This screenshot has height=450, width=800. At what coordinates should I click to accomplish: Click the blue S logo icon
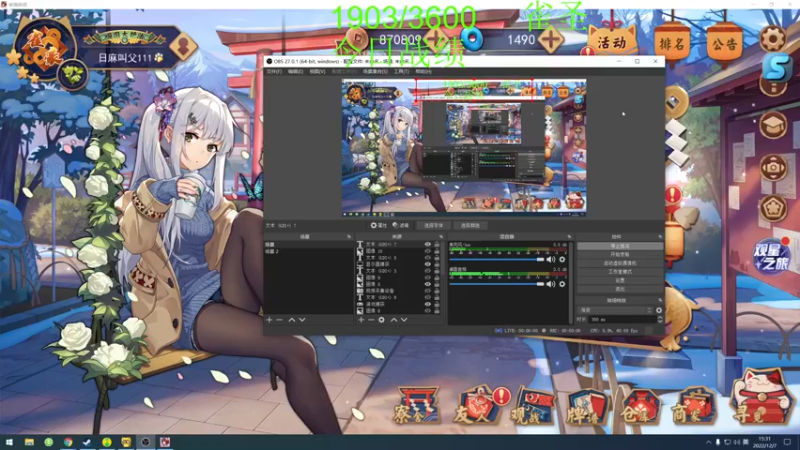point(777,66)
